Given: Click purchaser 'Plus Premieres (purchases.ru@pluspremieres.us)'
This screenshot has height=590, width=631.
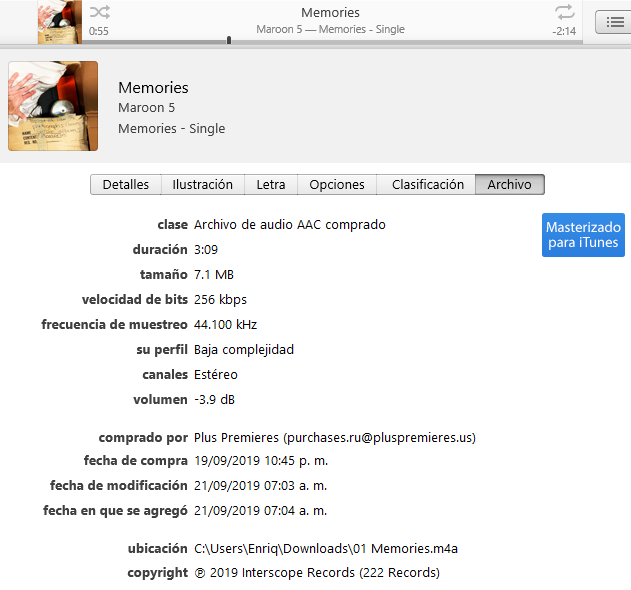Looking at the screenshot, I should (x=335, y=437).
